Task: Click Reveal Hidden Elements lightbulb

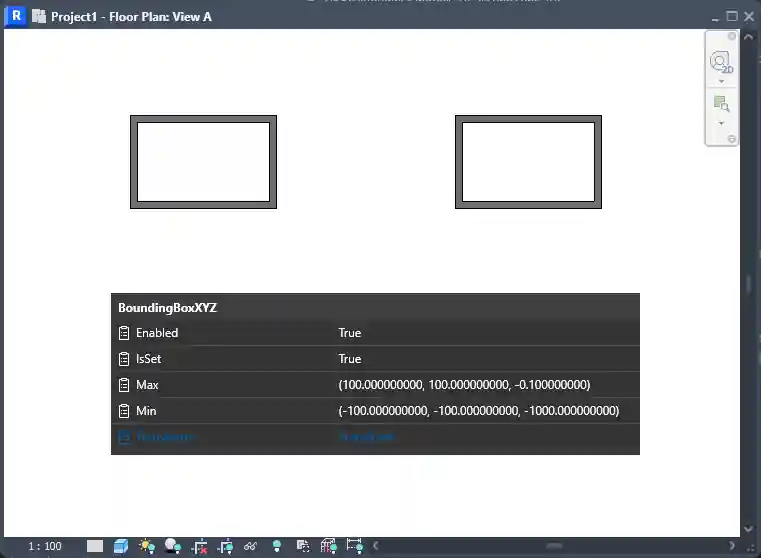Action: click(x=277, y=546)
